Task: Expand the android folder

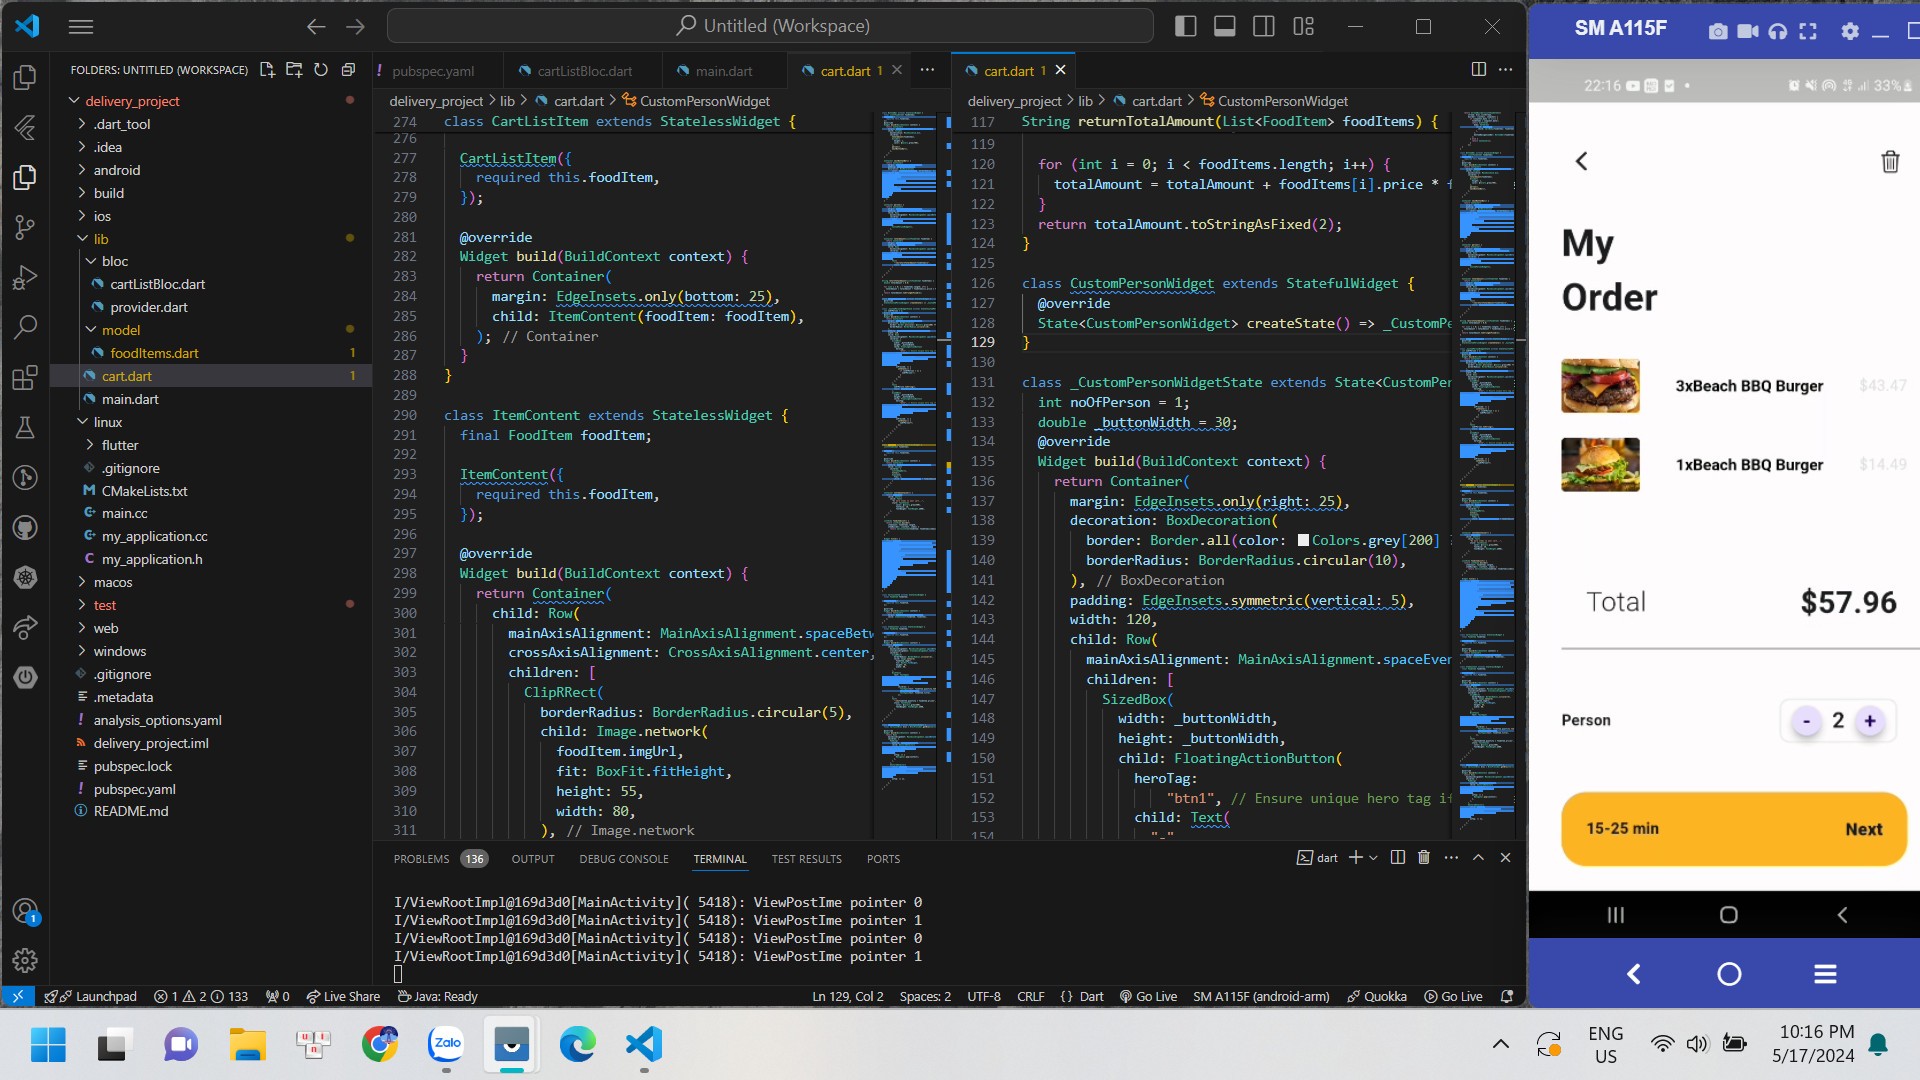Action: 116,170
